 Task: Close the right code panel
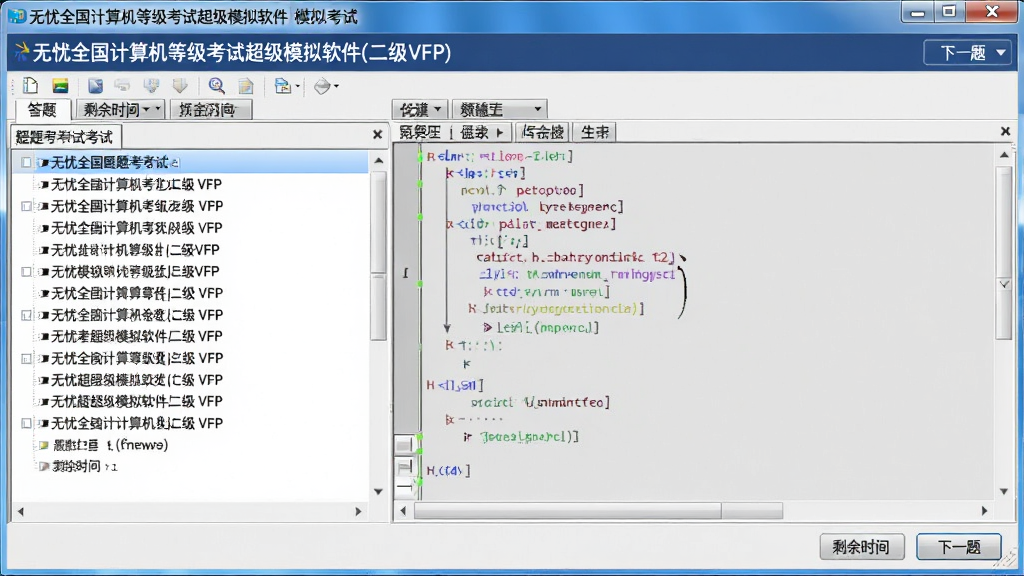1006,132
